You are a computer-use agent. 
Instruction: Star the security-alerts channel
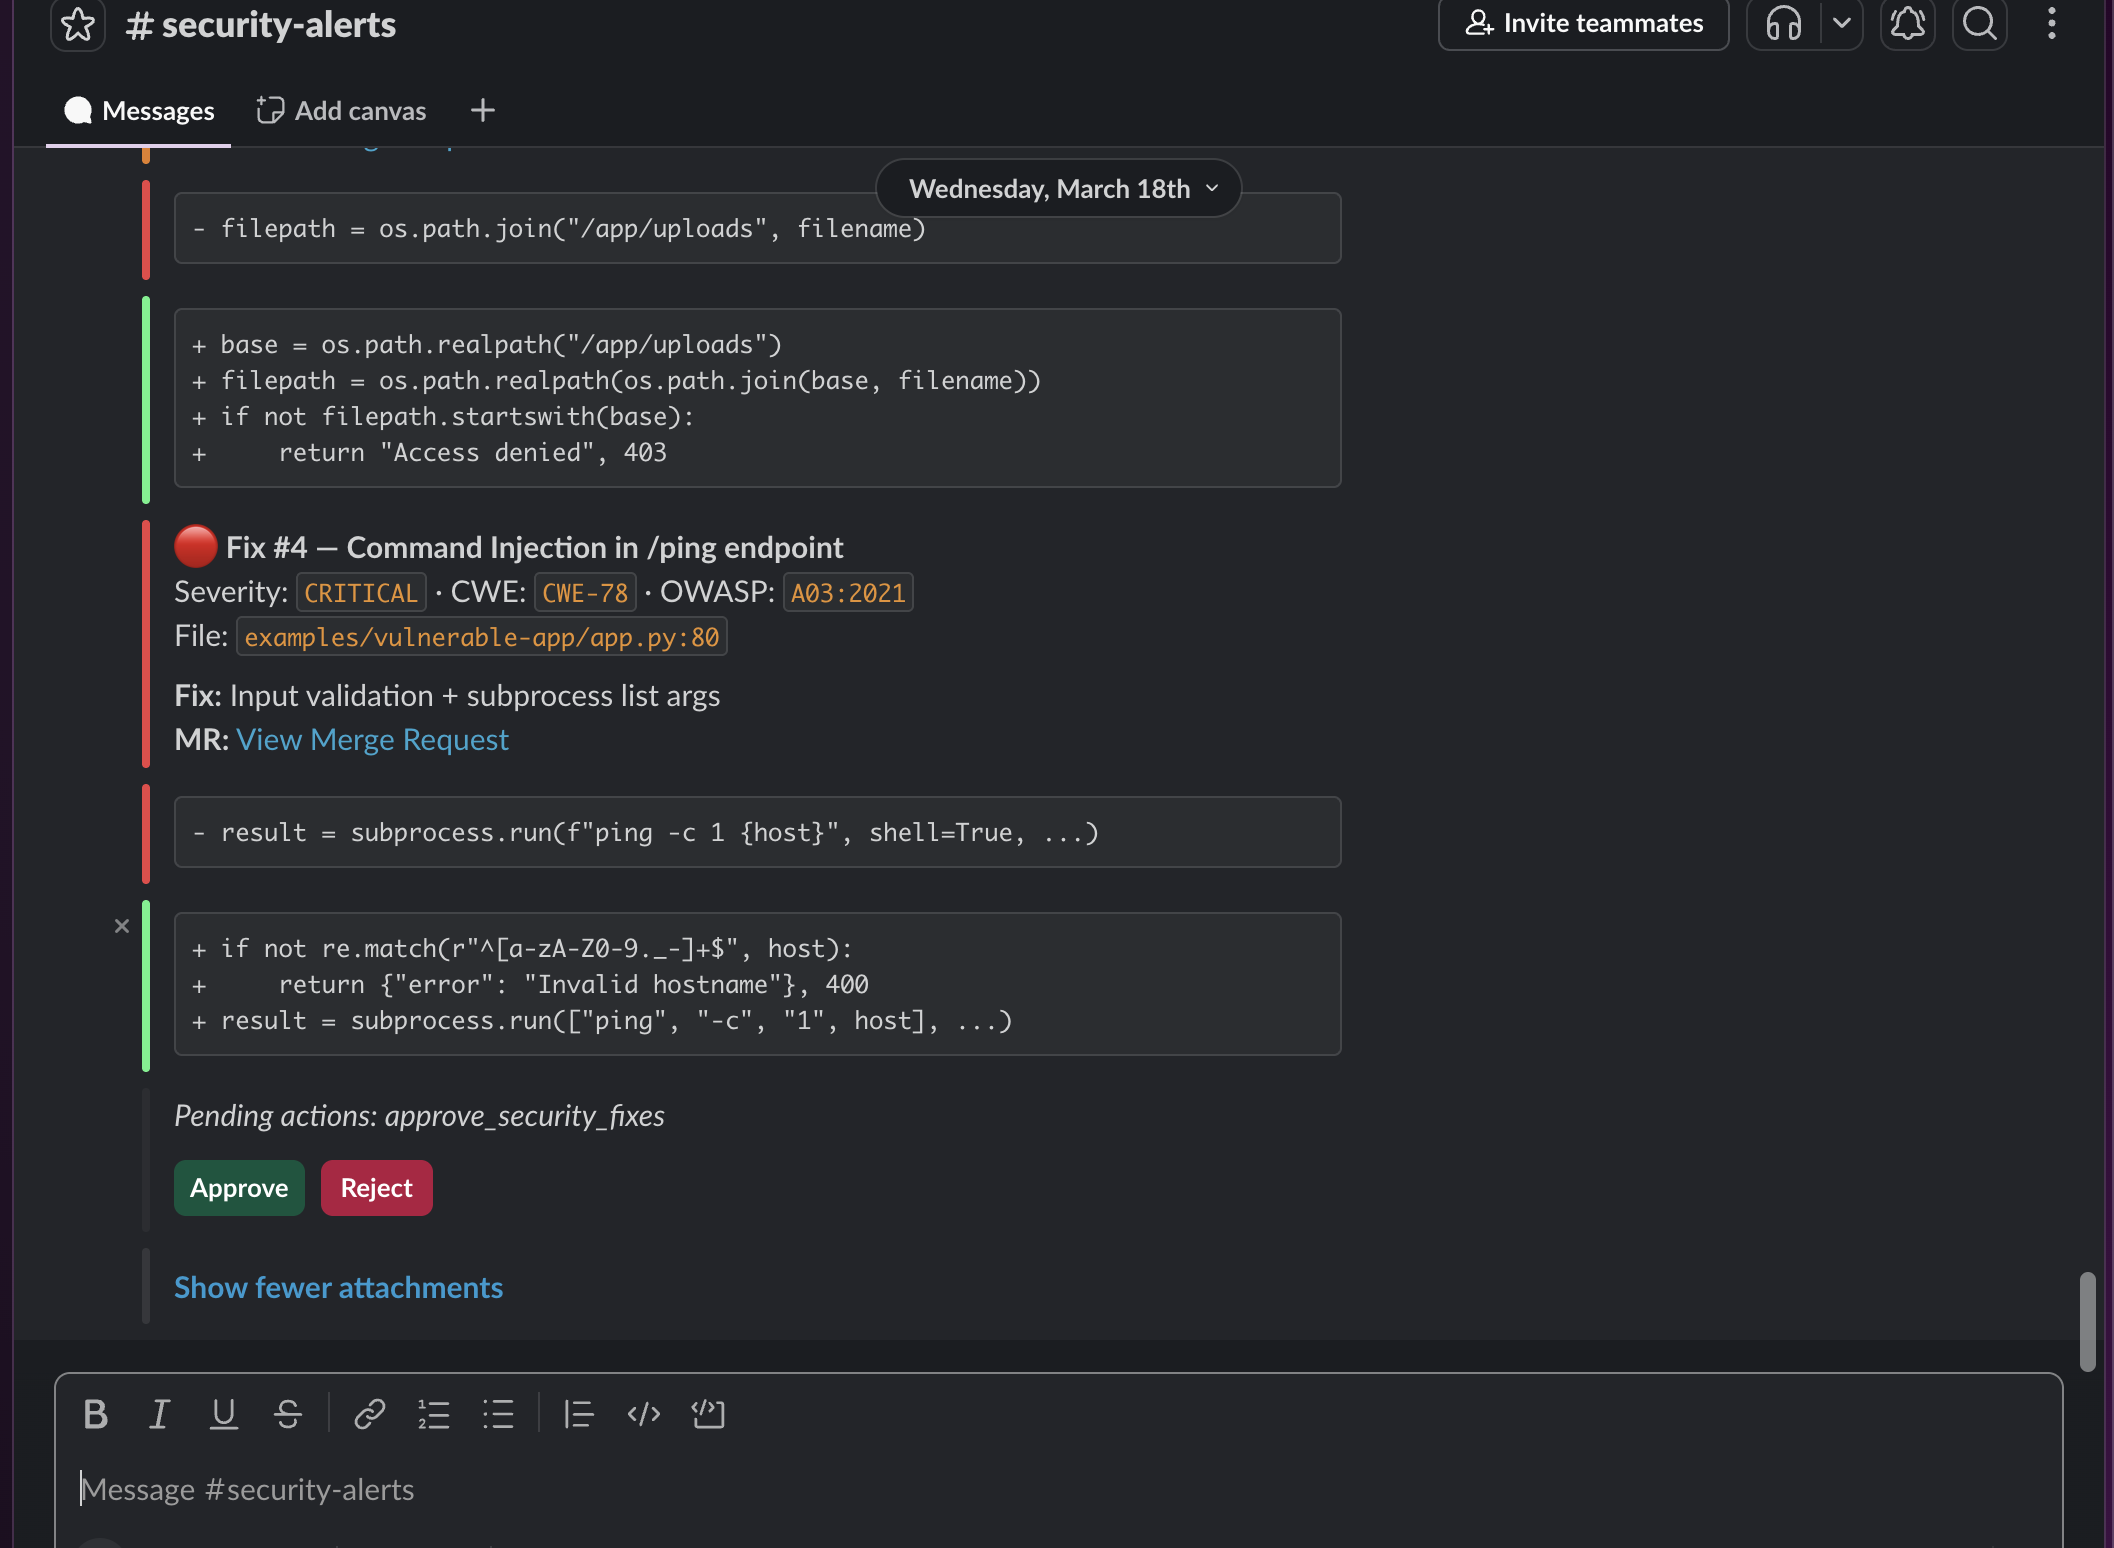tap(78, 24)
